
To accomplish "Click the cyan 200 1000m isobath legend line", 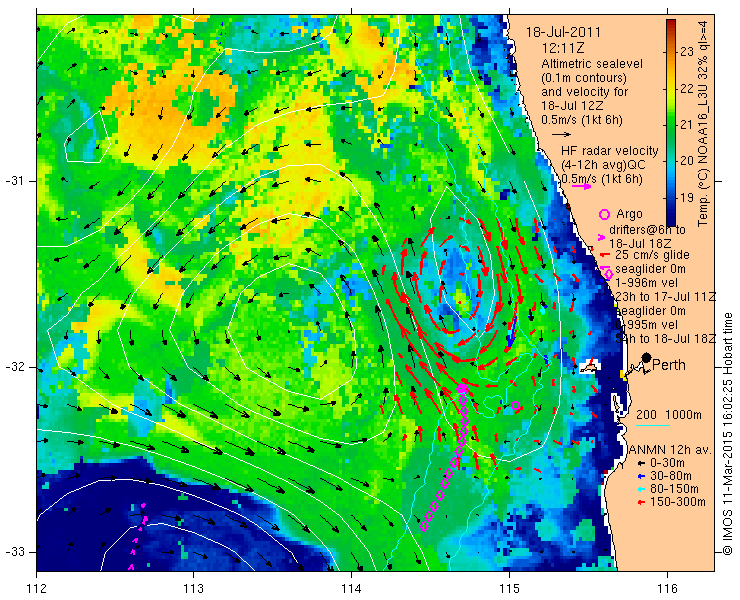I will [x=653, y=426].
